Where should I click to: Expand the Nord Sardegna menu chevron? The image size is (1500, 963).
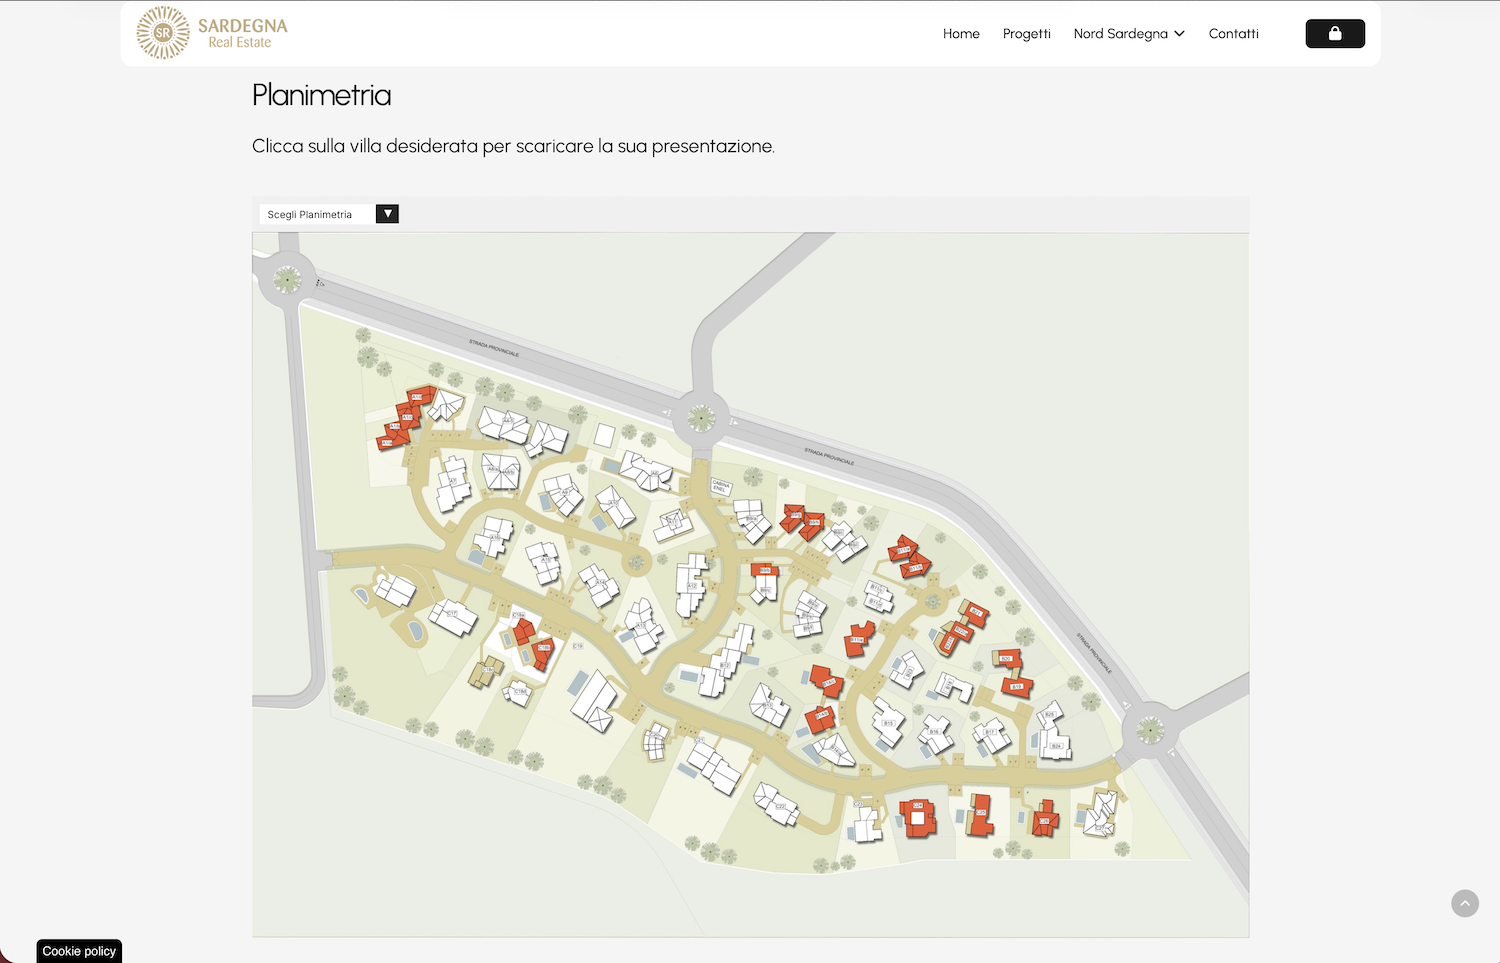click(1180, 34)
